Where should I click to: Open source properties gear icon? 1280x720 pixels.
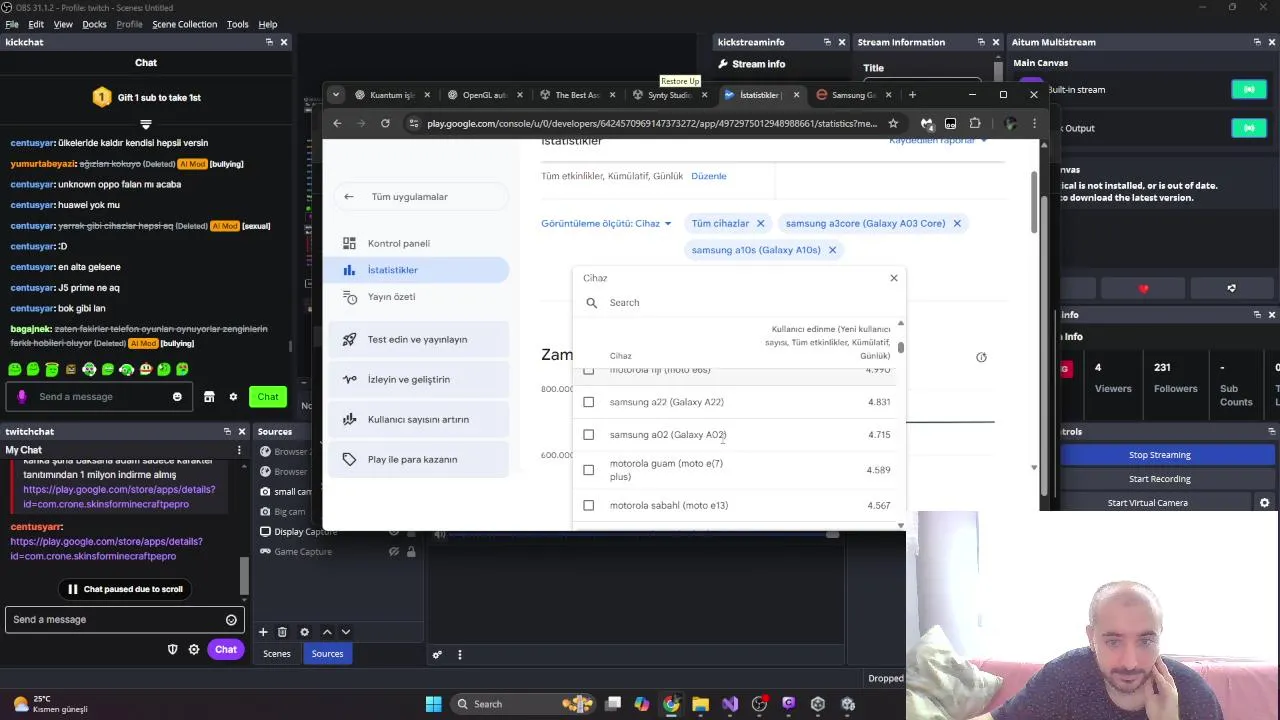click(305, 632)
